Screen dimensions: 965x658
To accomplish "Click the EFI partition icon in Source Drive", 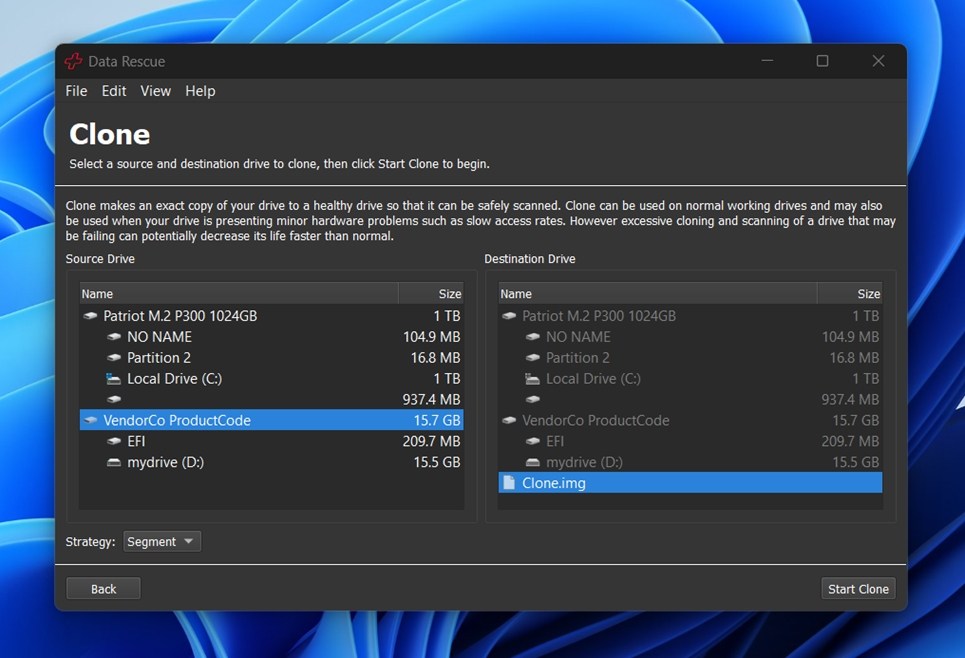I will [x=114, y=442].
